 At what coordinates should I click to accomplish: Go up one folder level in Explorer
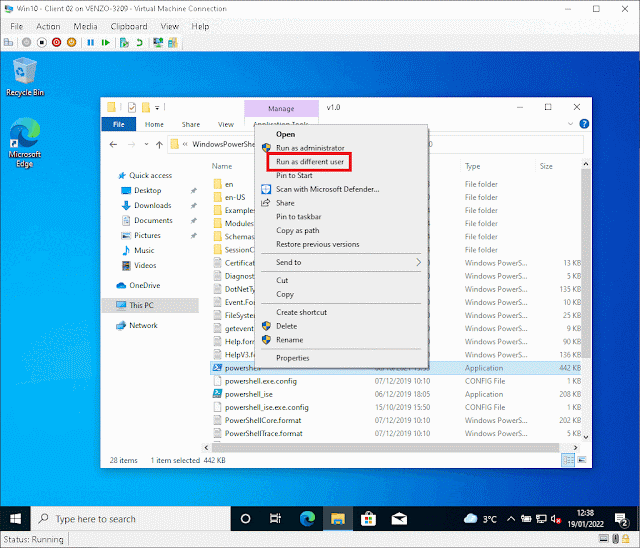click(x=159, y=144)
